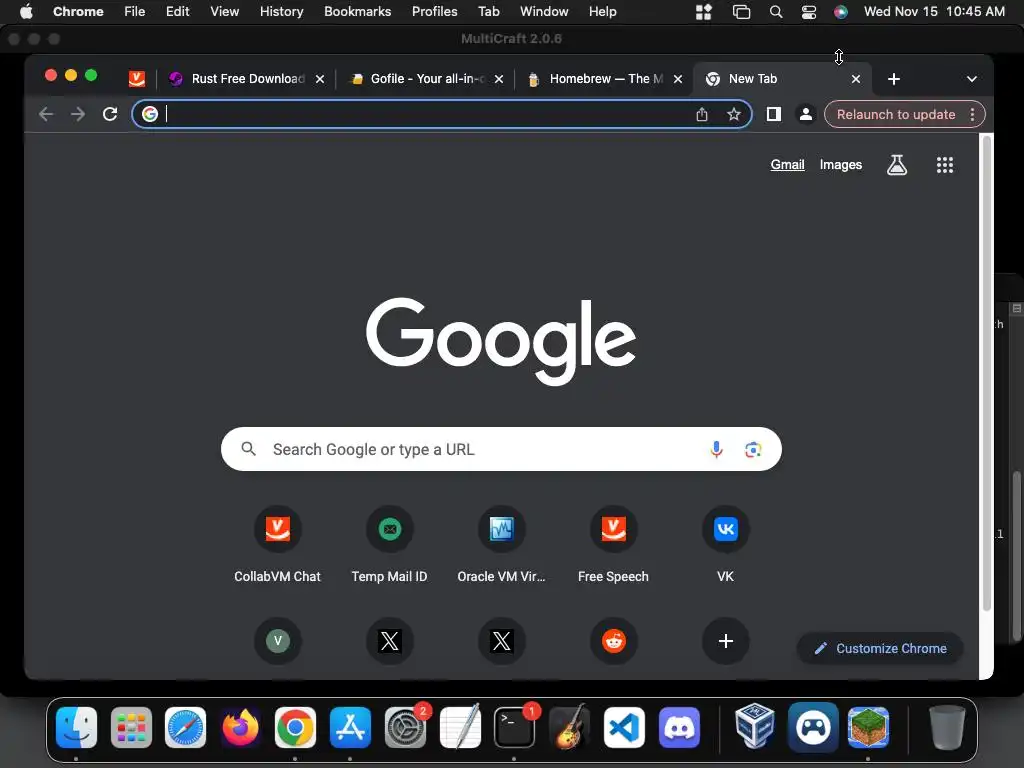1024x768 pixels.
Task: Click the New Tab page scrollbar
Action: point(987,372)
